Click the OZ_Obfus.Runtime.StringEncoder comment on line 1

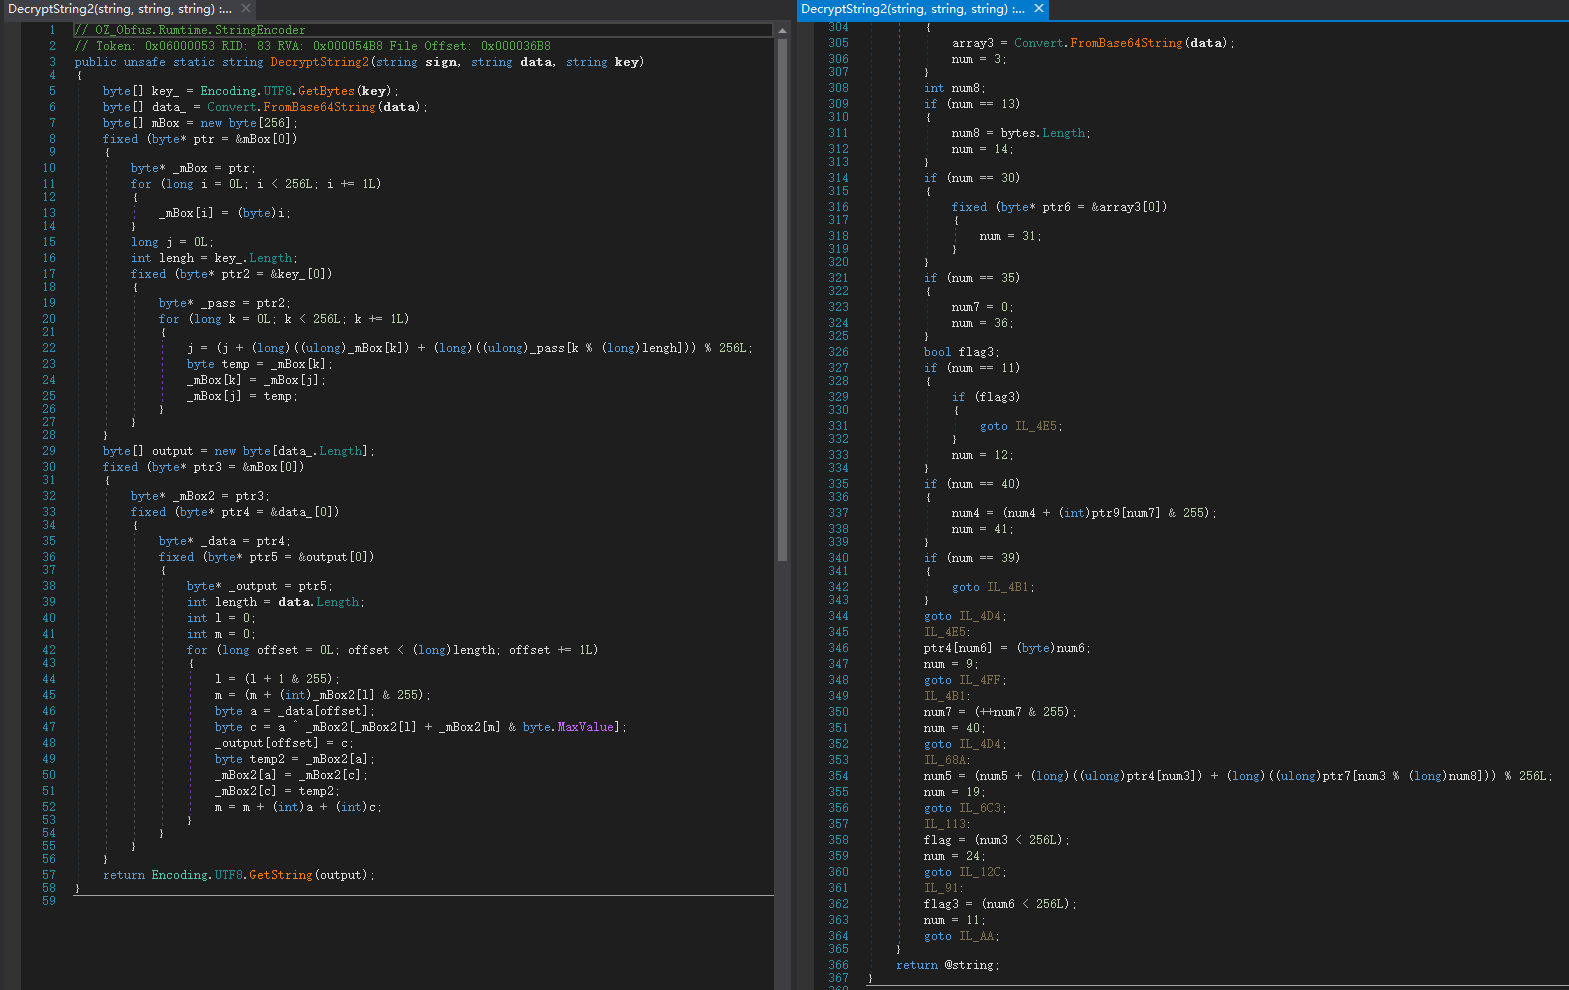pyautogui.click(x=190, y=30)
